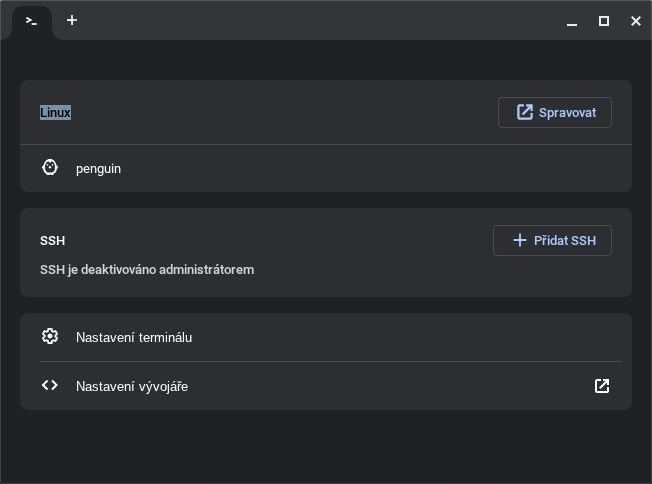The height and width of the screenshot is (484, 652).
Task: Click the gear icon for terminal settings
Action: pos(50,336)
